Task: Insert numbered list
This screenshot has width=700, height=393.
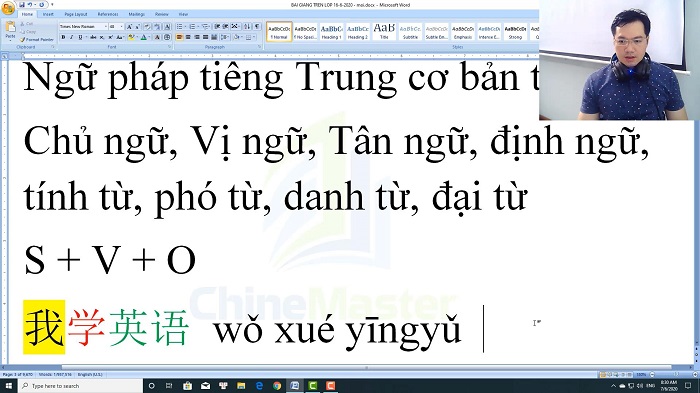Action: tap(192, 26)
